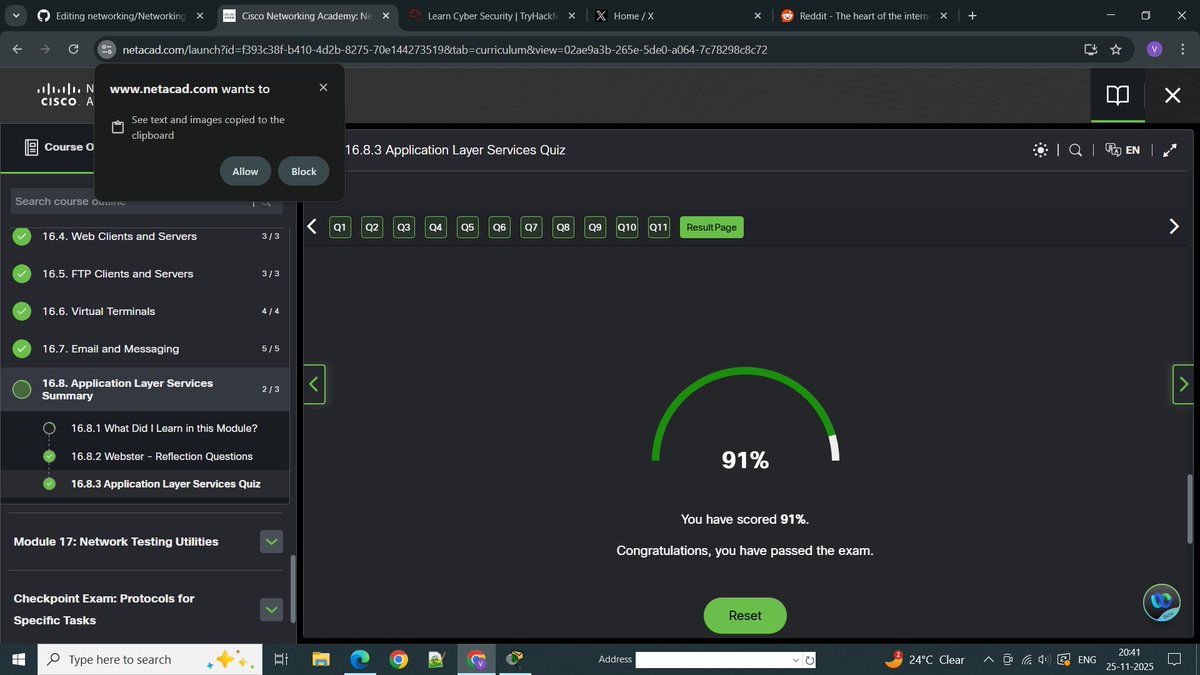Go to the Result Page
1200x675 pixels.
(x=712, y=227)
